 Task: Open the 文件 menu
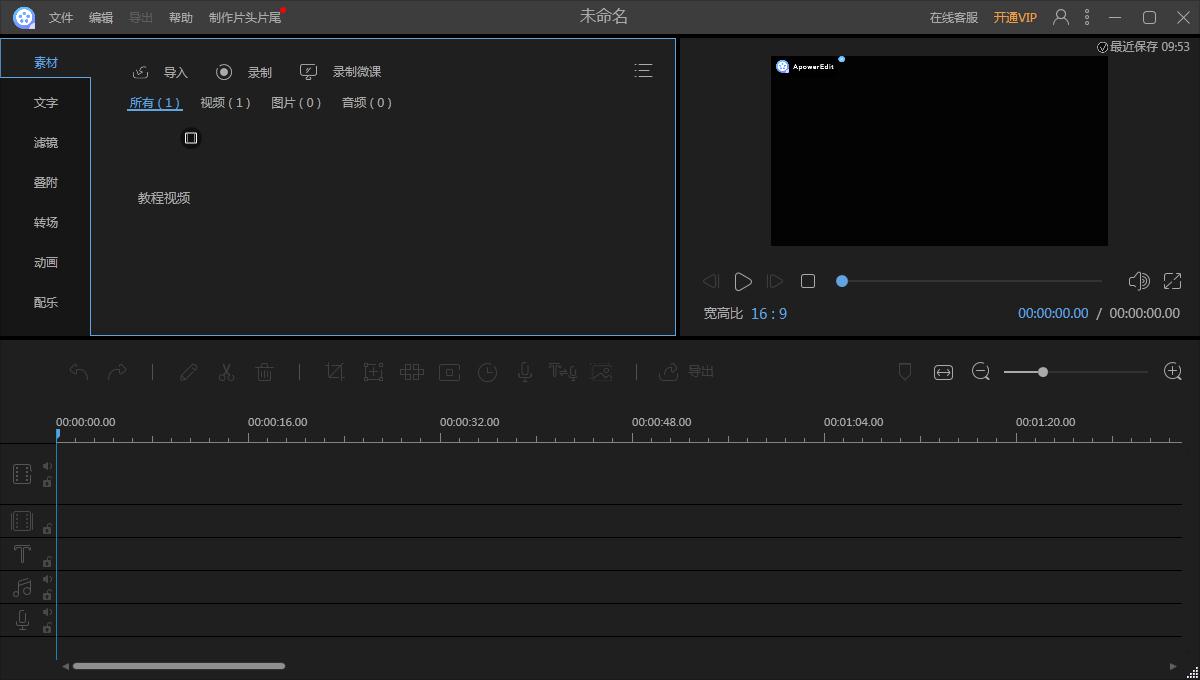(x=61, y=18)
